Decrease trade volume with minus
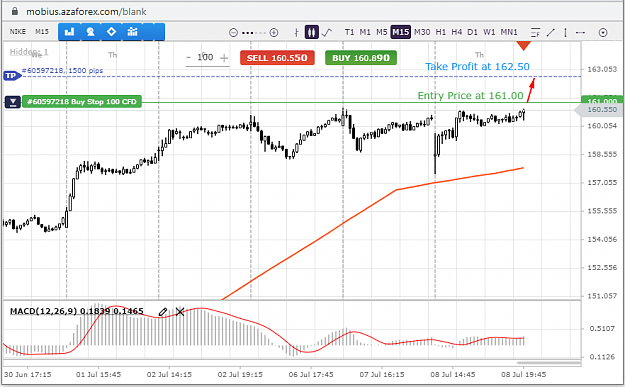 pos(189,58)
